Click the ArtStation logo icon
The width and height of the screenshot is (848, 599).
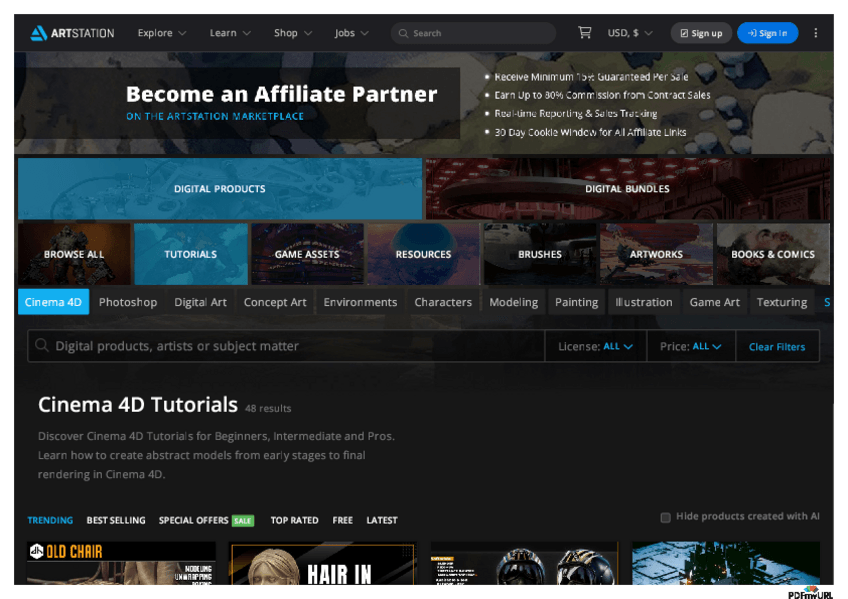click(x=39, y=33)
